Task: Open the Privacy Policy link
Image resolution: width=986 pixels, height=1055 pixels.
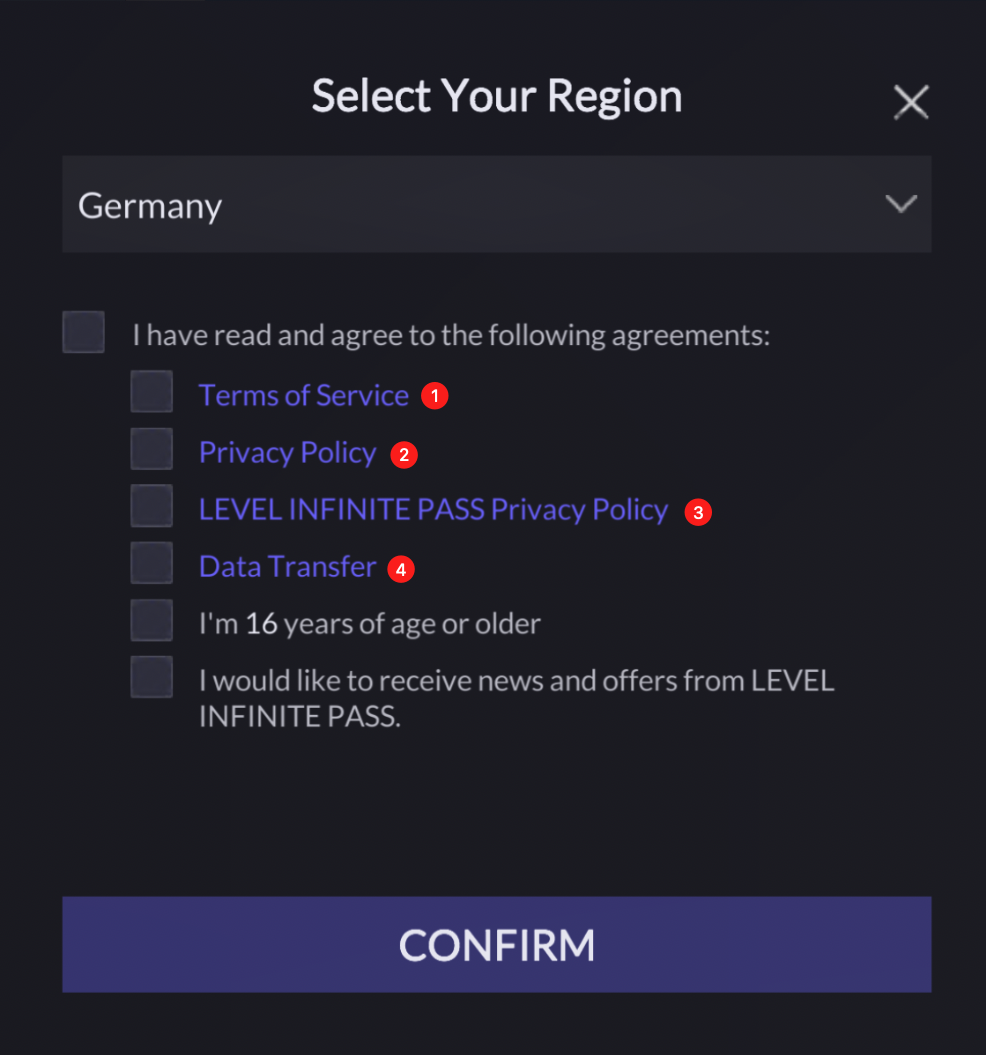Action: point(287,452)
